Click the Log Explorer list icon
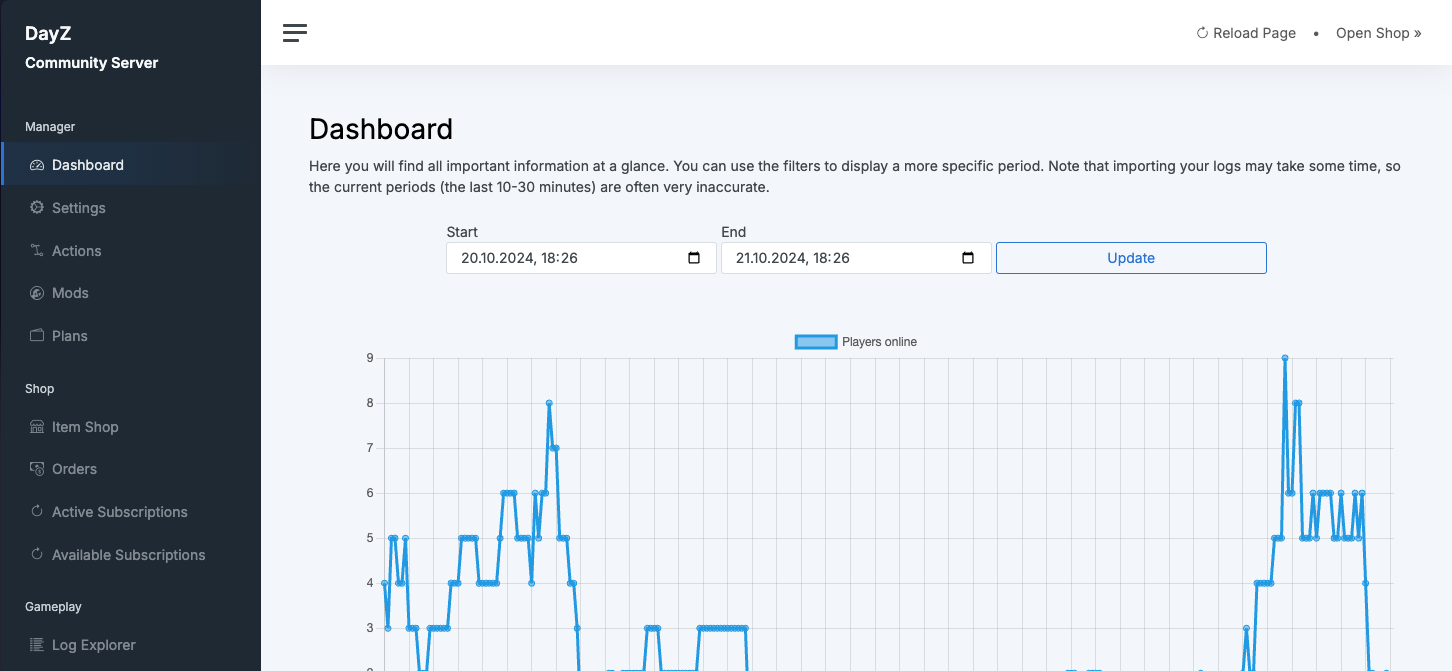 pos(37,645)
